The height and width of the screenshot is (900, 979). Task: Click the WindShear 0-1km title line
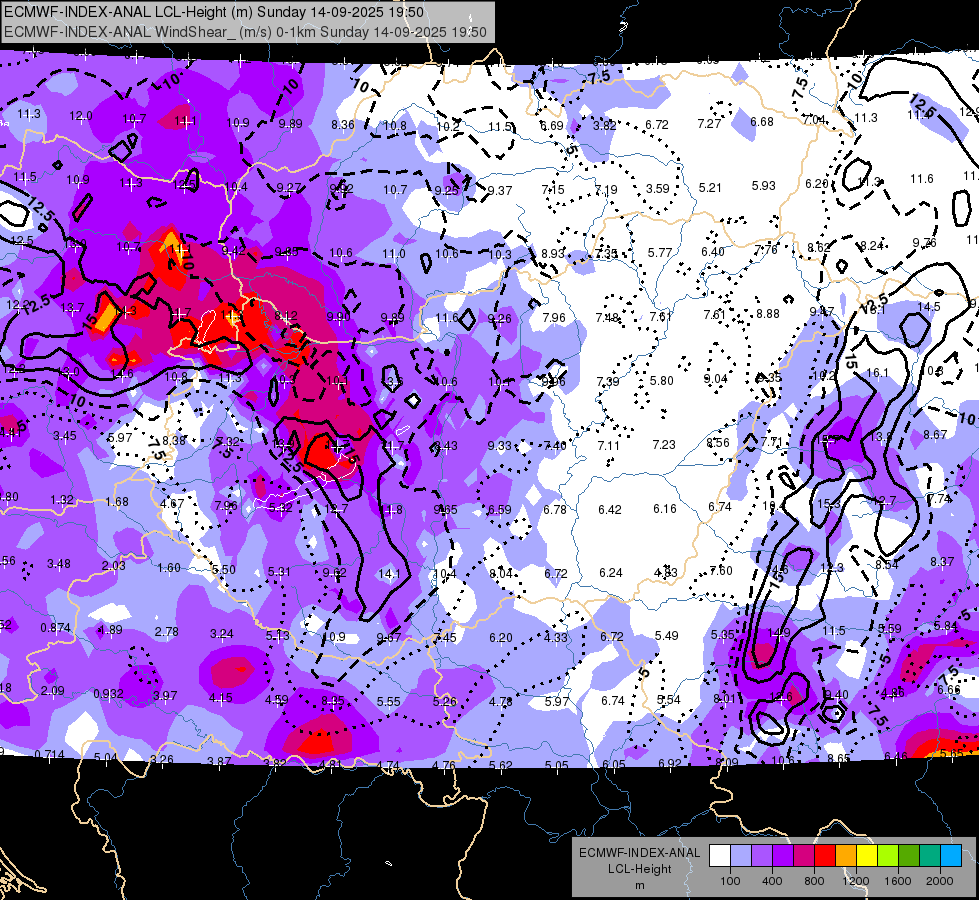[245, 32]
